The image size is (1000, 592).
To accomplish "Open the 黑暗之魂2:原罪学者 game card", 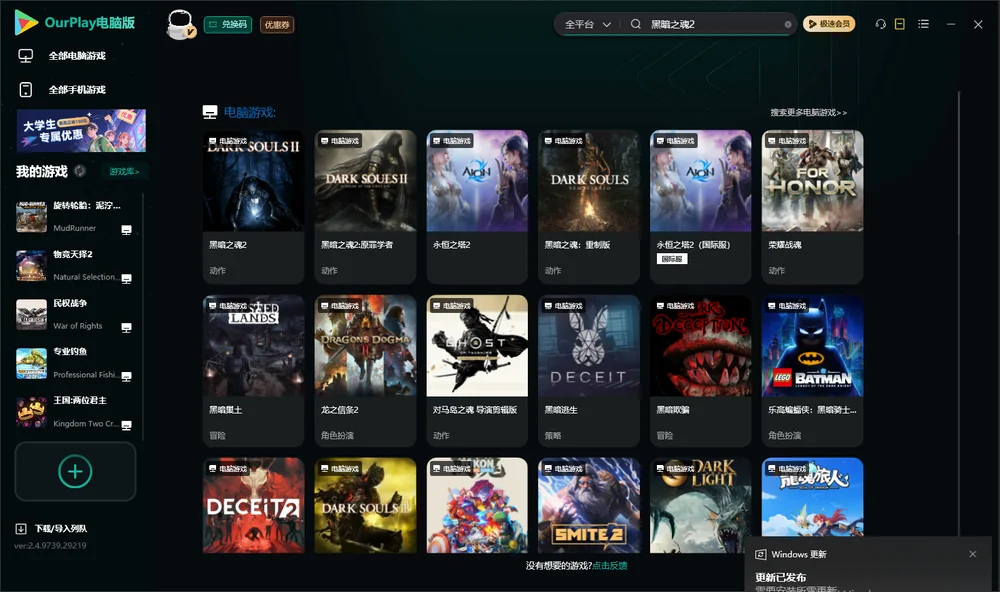I will [x=365, y=207].
